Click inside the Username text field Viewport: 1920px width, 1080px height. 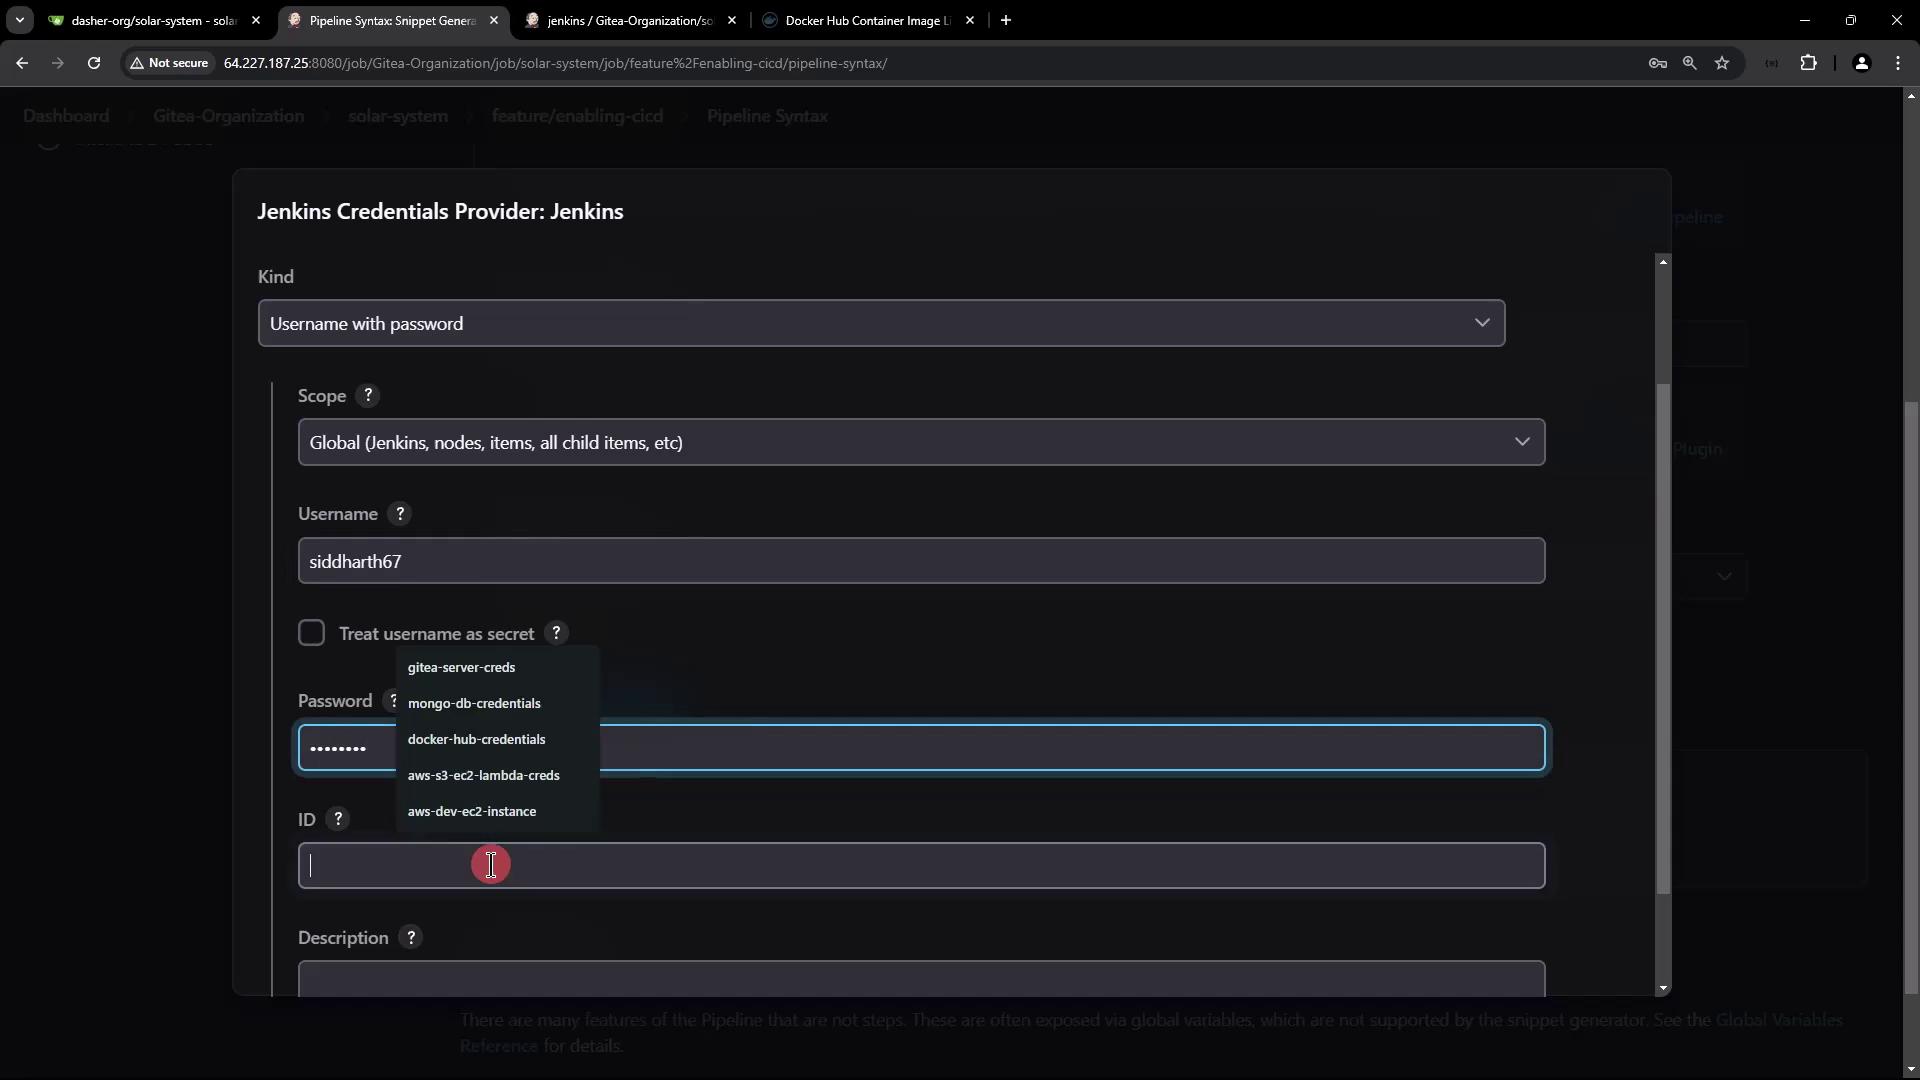click(921, 561)
